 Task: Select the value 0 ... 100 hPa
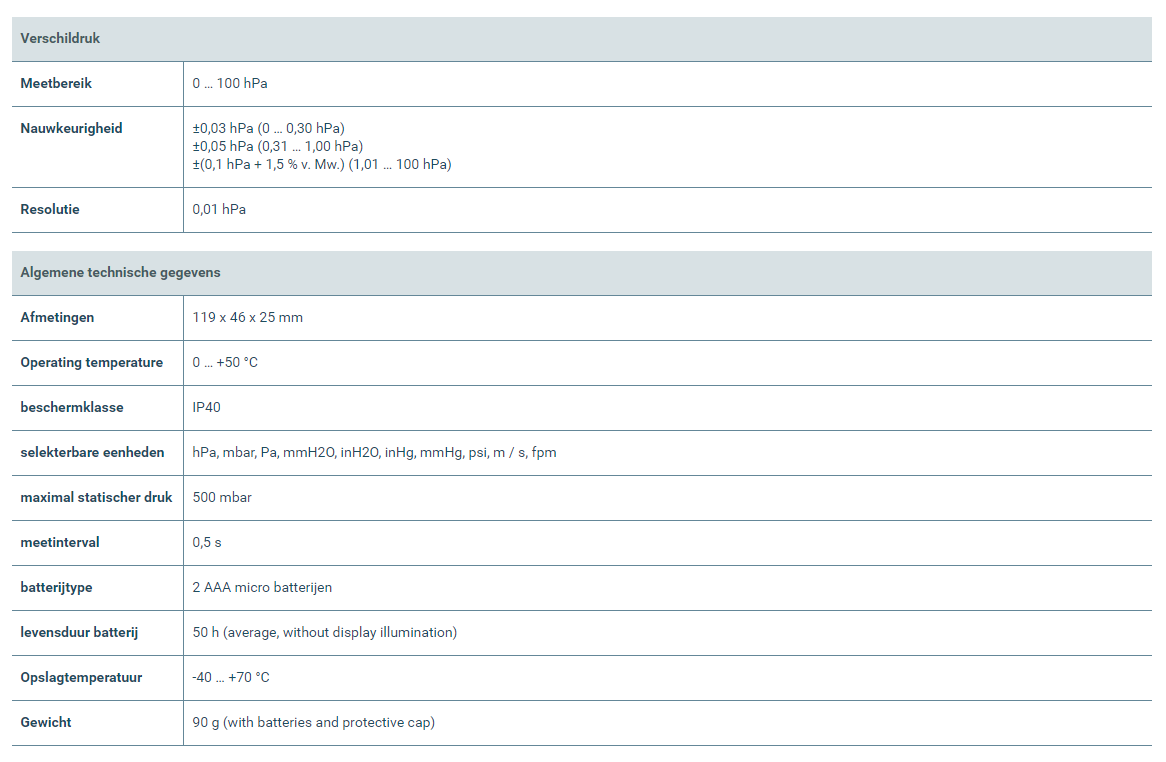[230, 83]
